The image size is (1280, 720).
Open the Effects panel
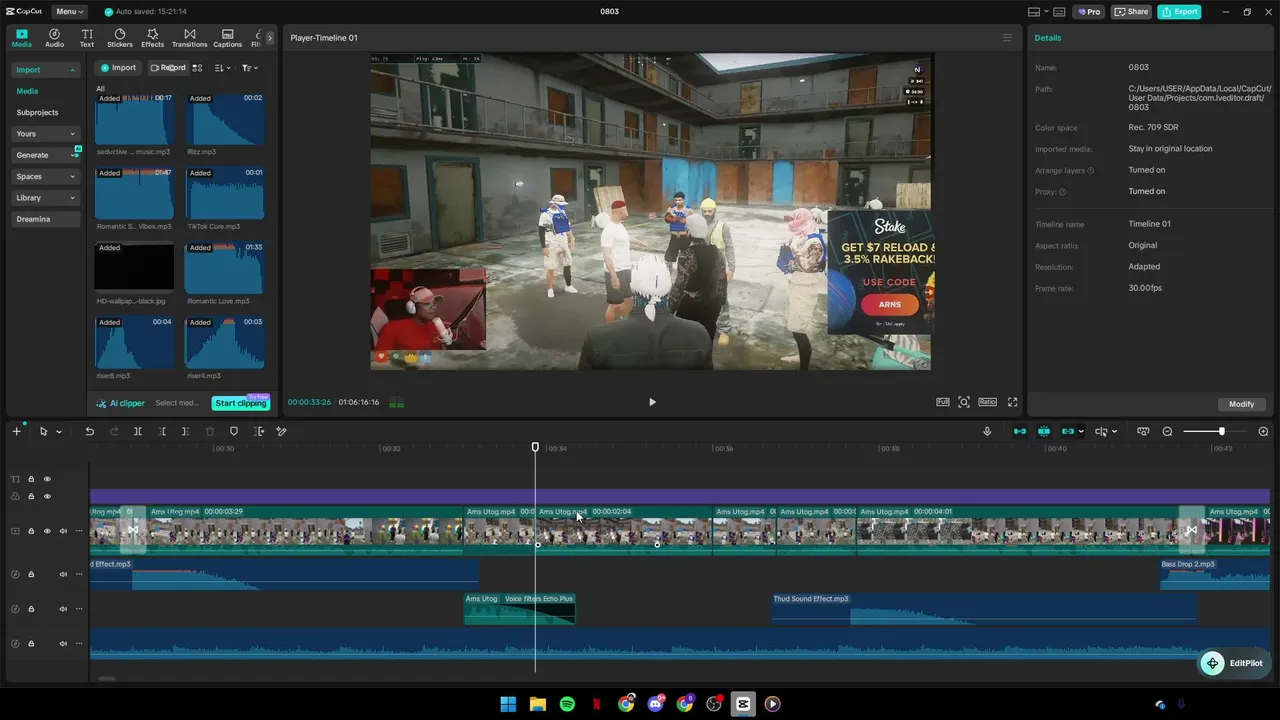(x=152, y=38)
